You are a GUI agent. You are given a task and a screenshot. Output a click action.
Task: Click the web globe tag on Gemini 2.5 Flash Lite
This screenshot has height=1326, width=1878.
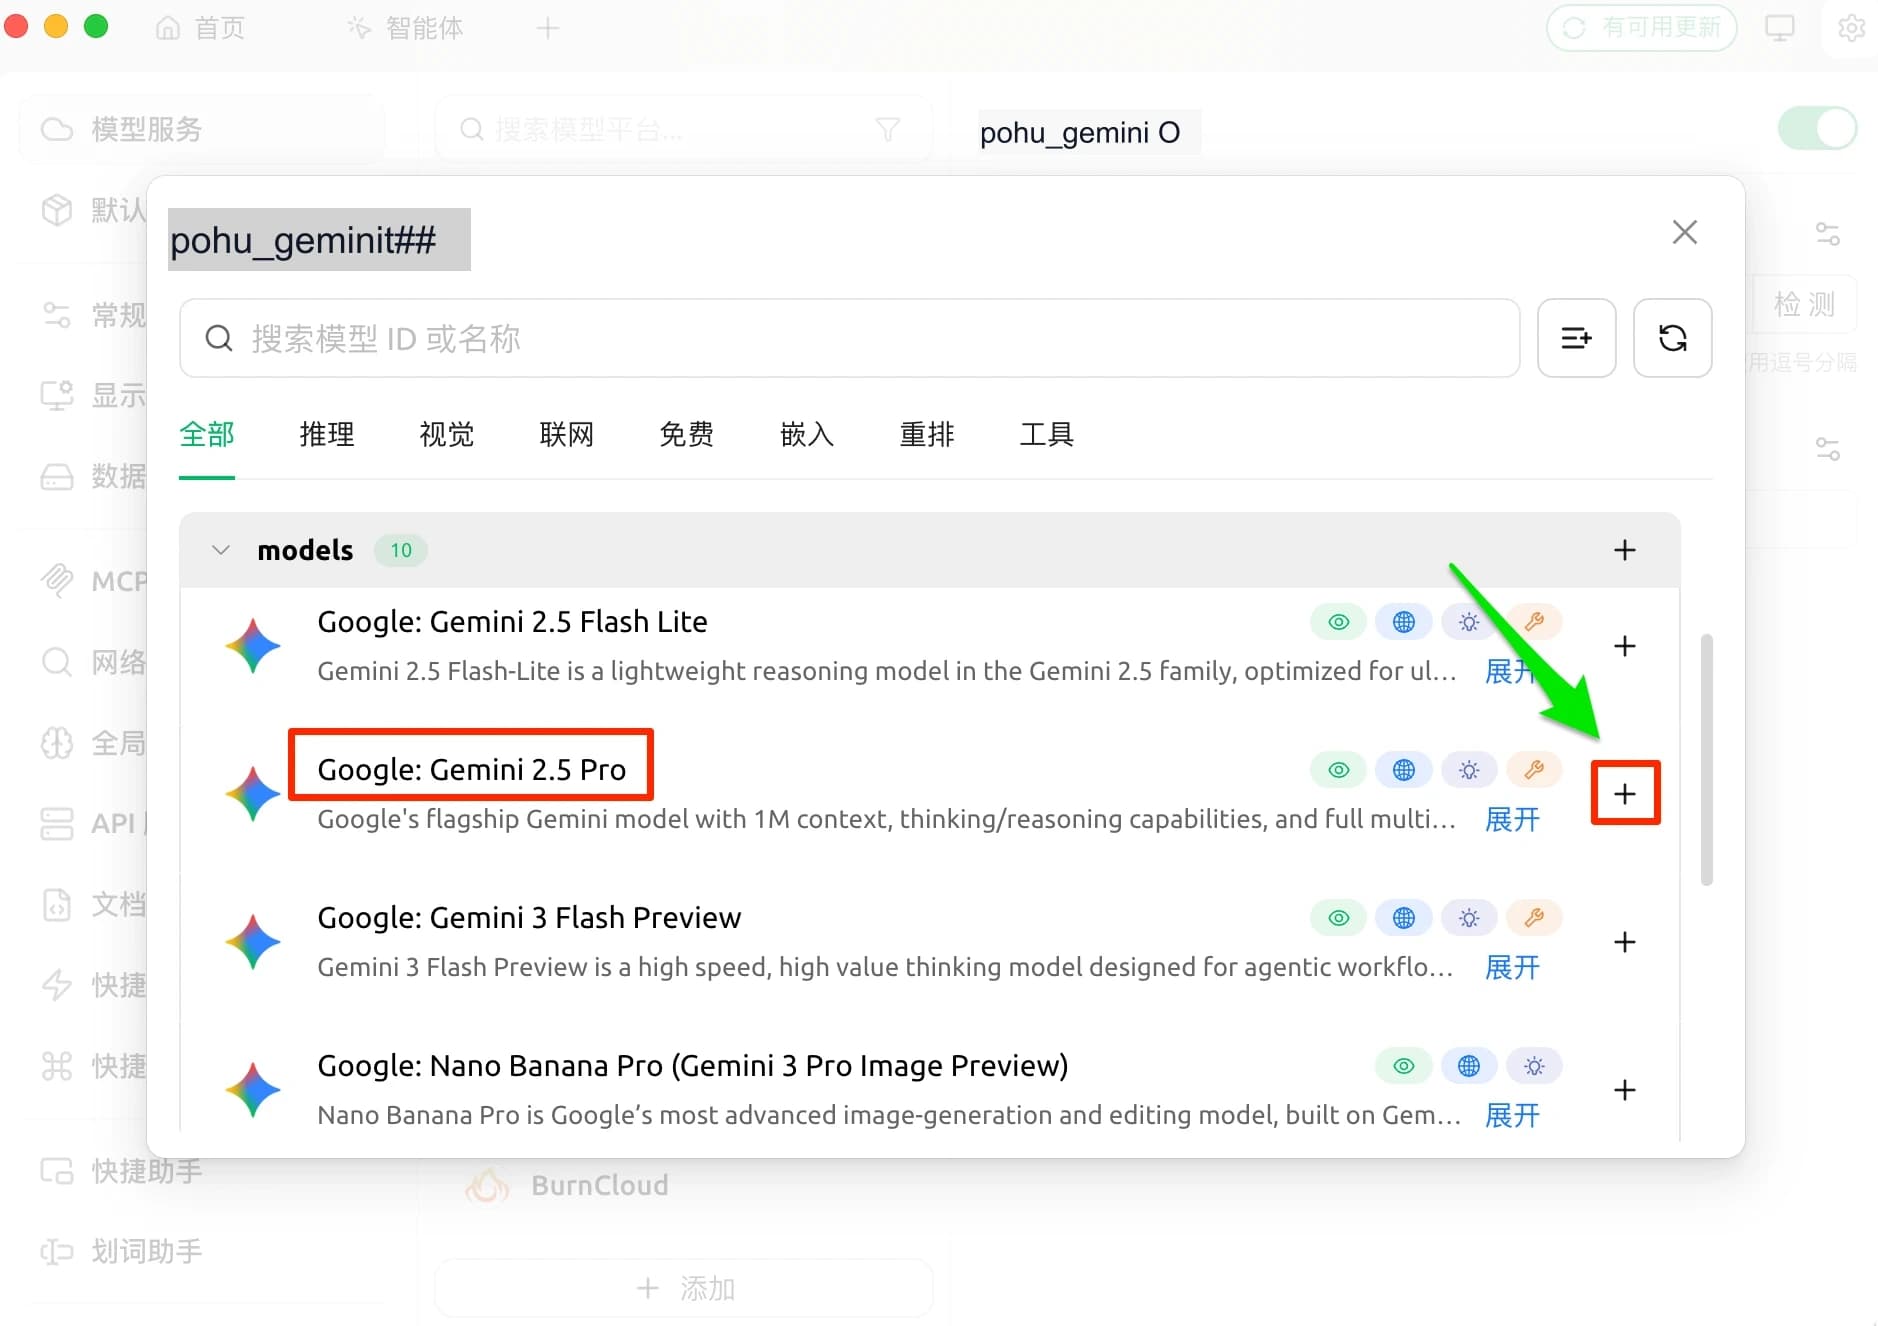pos(1404,622)
